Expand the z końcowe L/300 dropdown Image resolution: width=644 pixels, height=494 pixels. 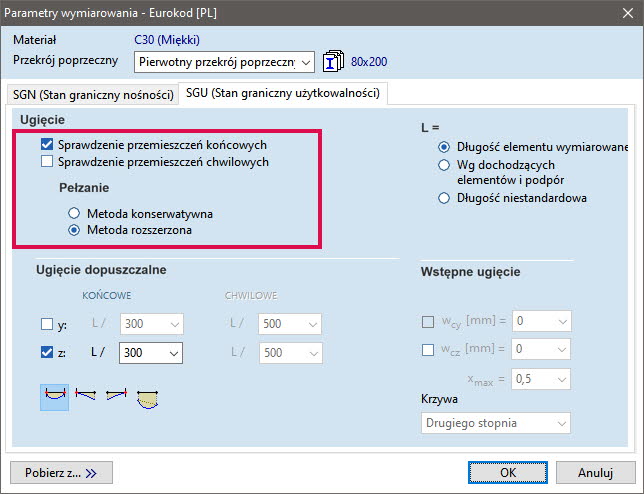(174, 352)
